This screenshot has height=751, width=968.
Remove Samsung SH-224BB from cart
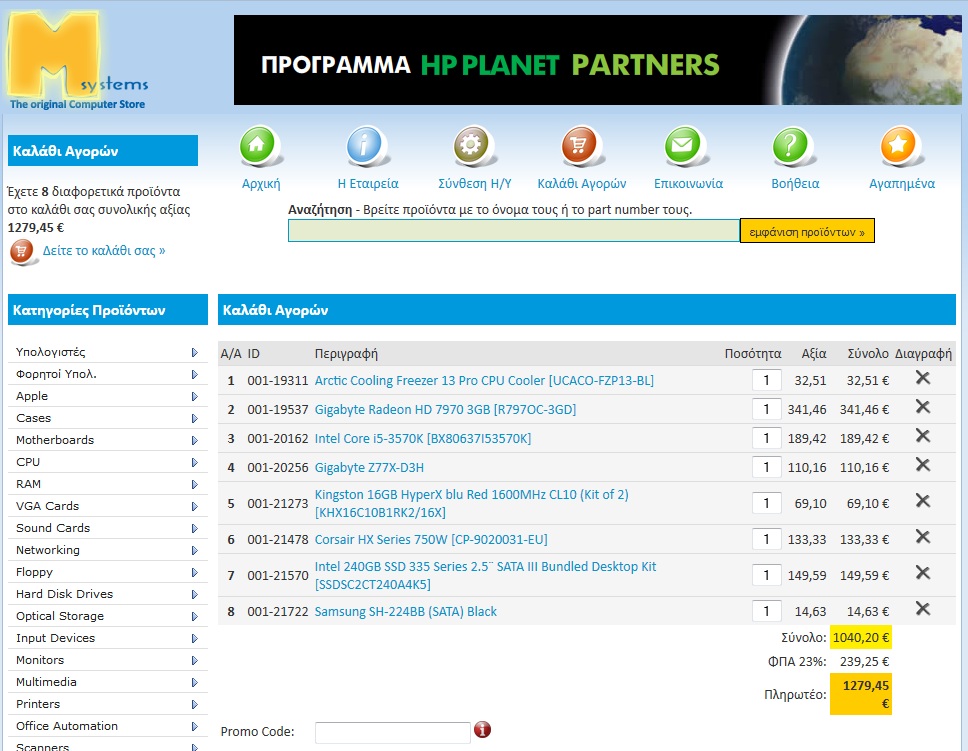(922, 610)
